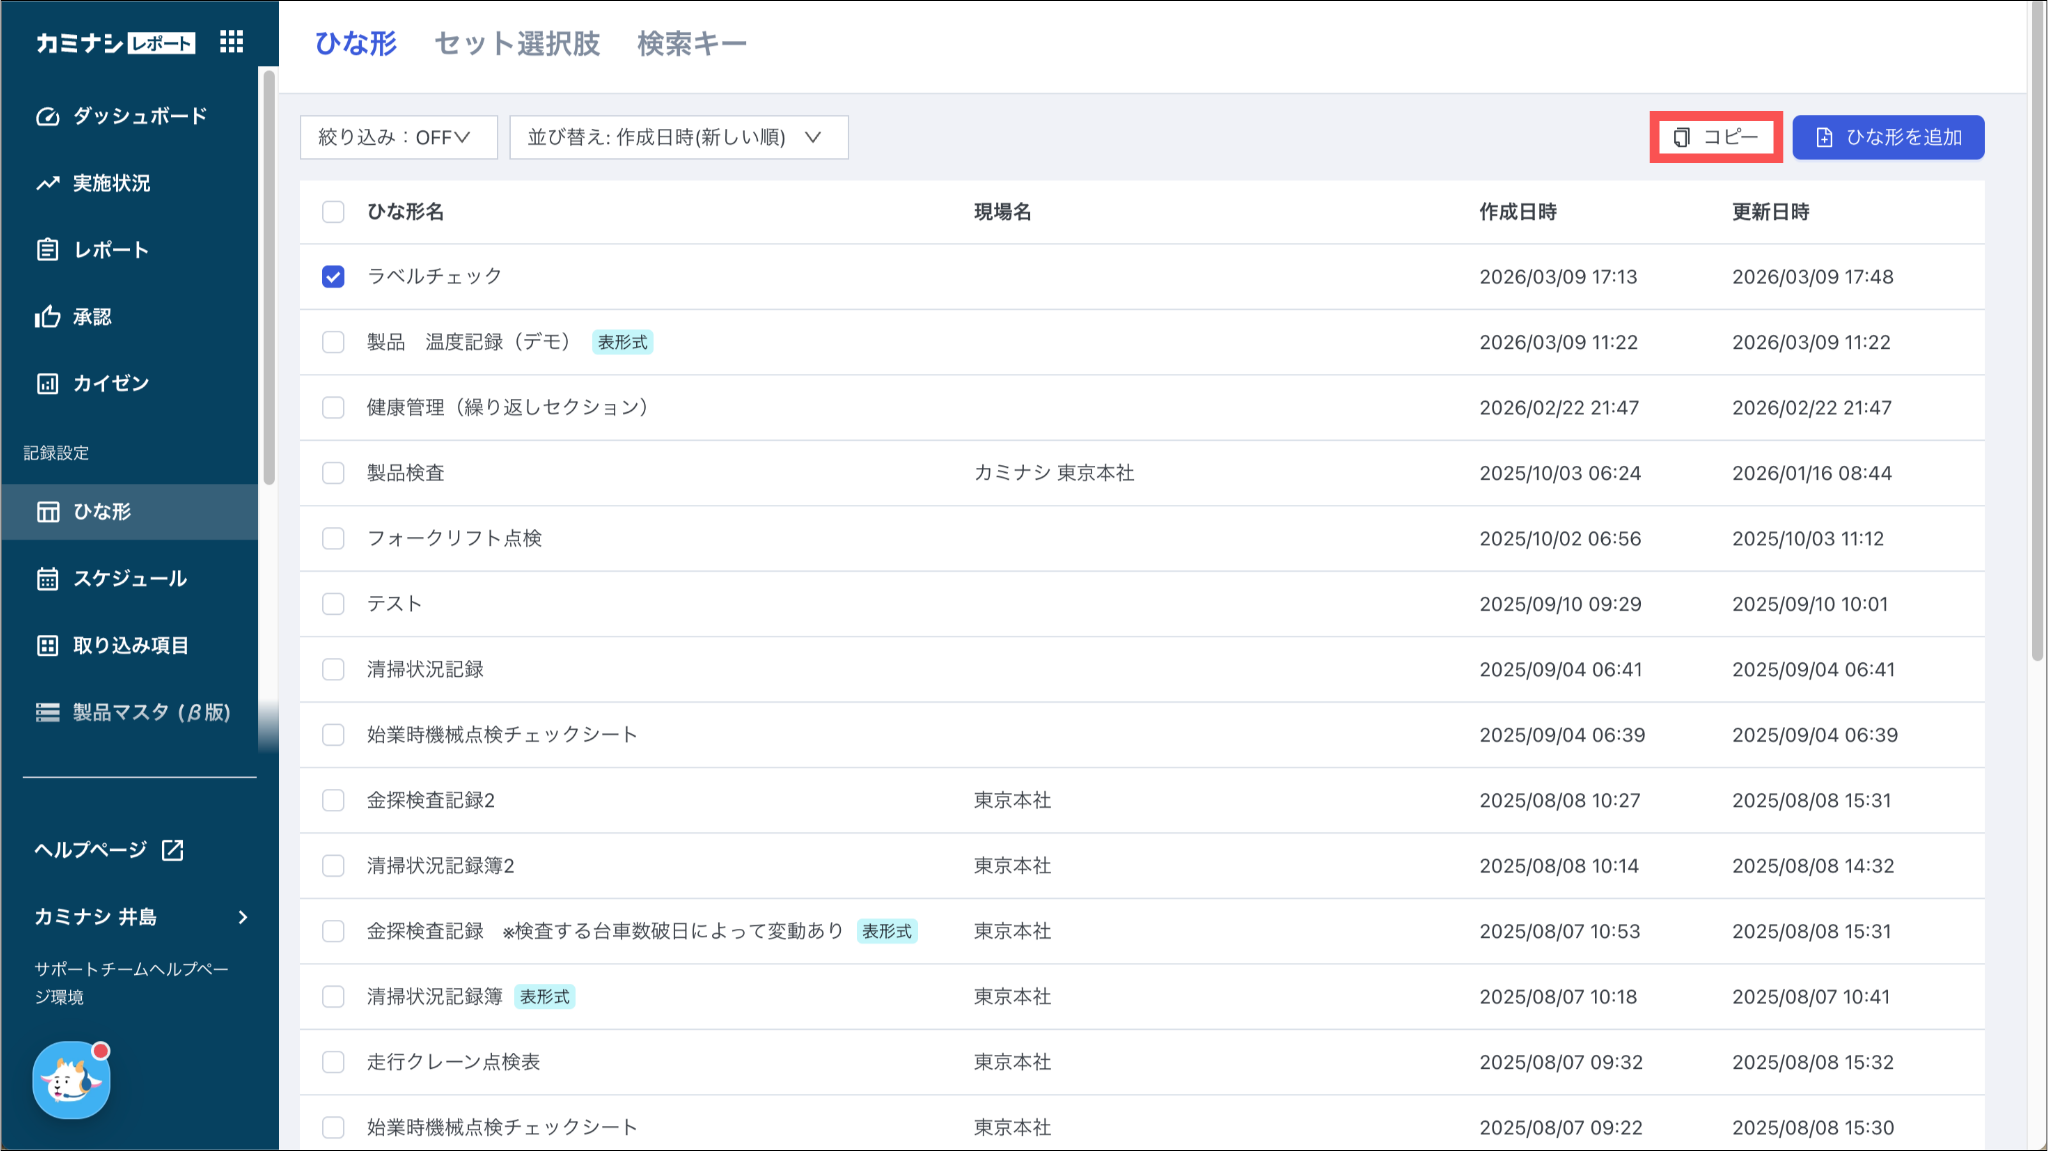
Task: Click the スケジュール calendar icon
Action: (47, 579)
